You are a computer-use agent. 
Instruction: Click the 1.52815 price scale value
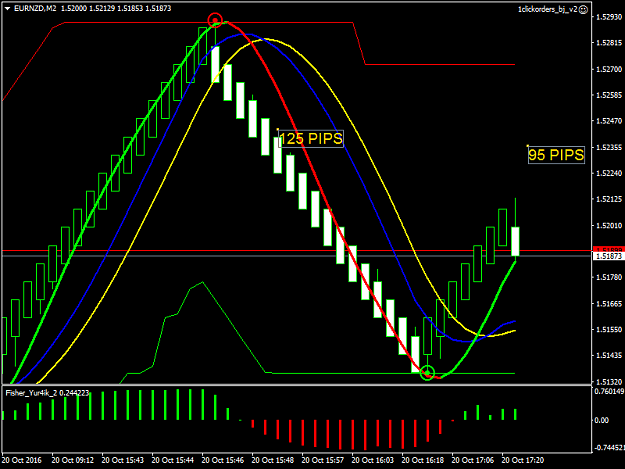click(609, 43)
